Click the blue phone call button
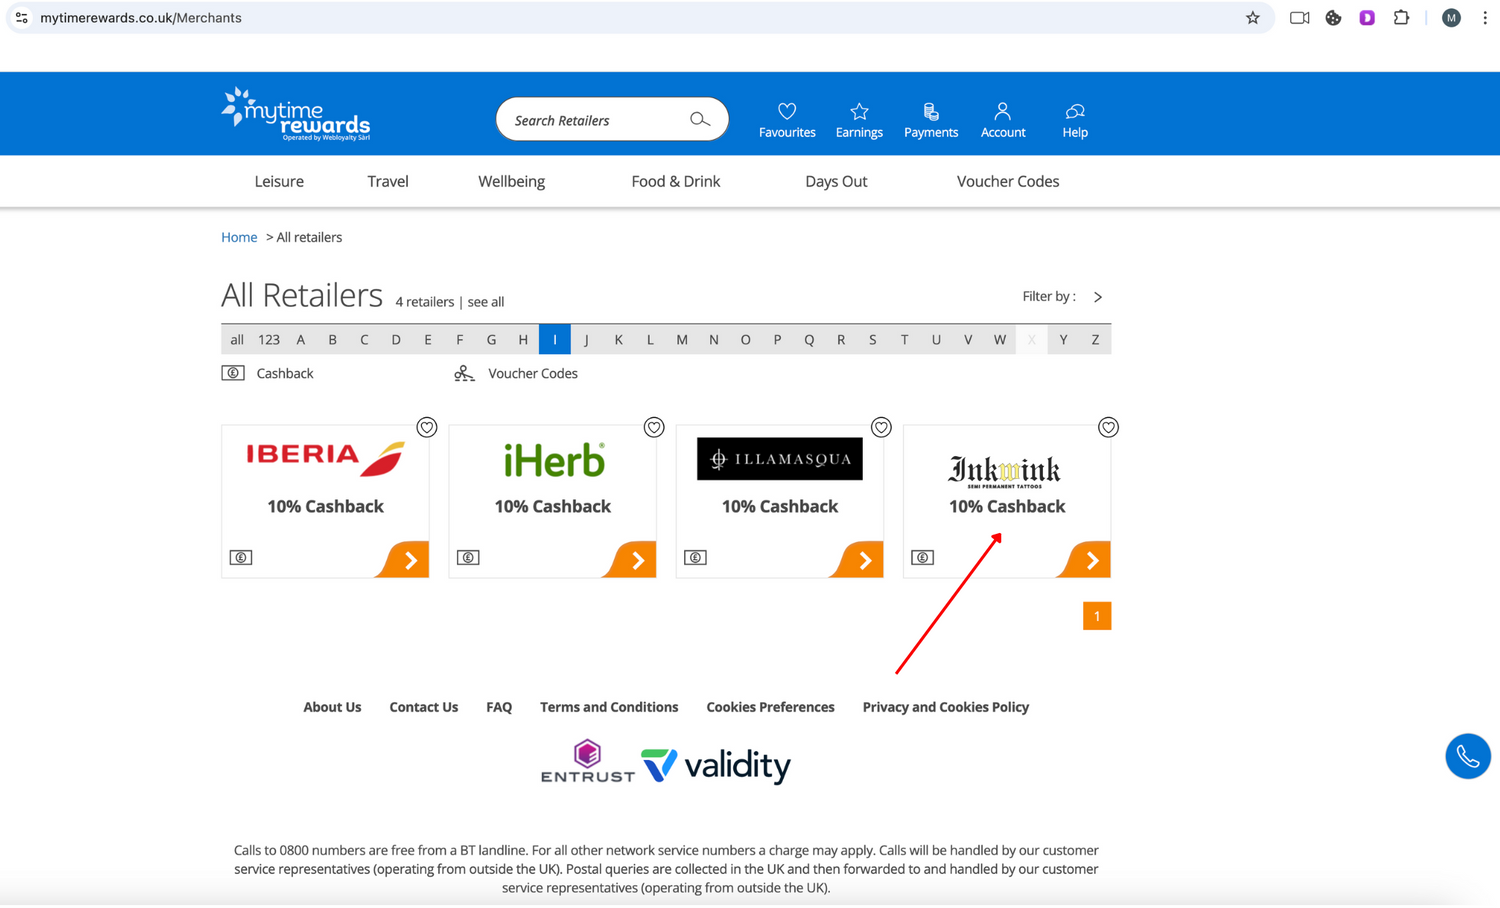 [1468, 756]
